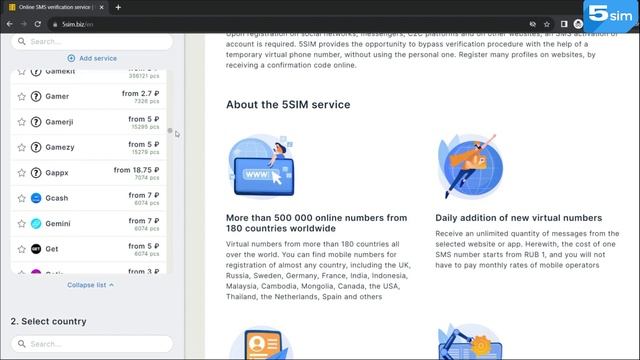Select the Gcash service row

point(89,198)
